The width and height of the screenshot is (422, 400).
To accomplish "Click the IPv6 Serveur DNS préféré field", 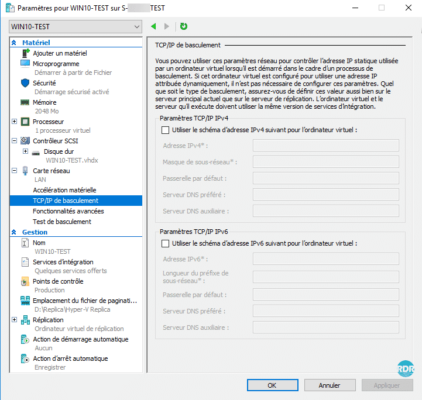I will [326, 311].
